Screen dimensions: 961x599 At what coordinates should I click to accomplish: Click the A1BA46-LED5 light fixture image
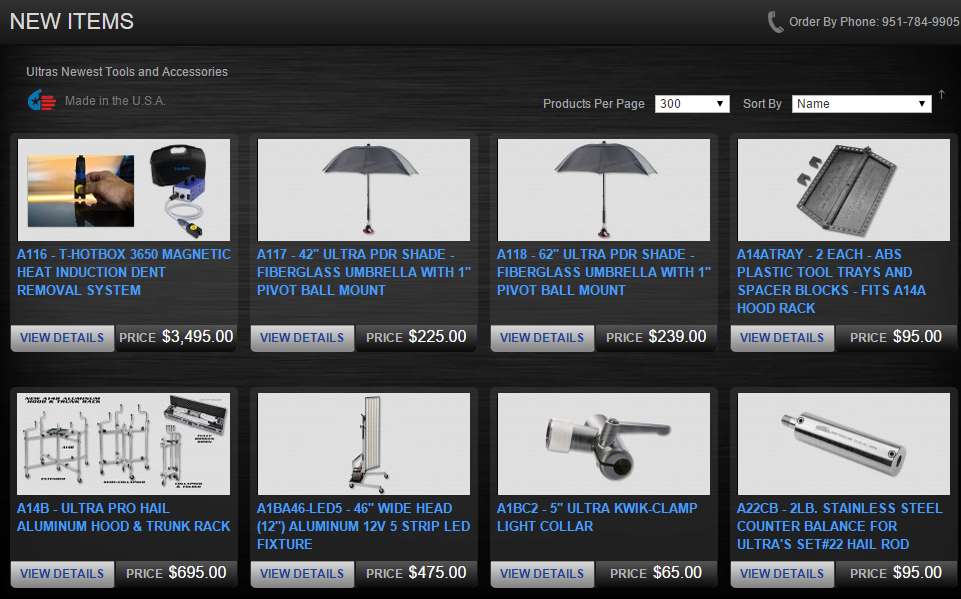pos(364,444)
